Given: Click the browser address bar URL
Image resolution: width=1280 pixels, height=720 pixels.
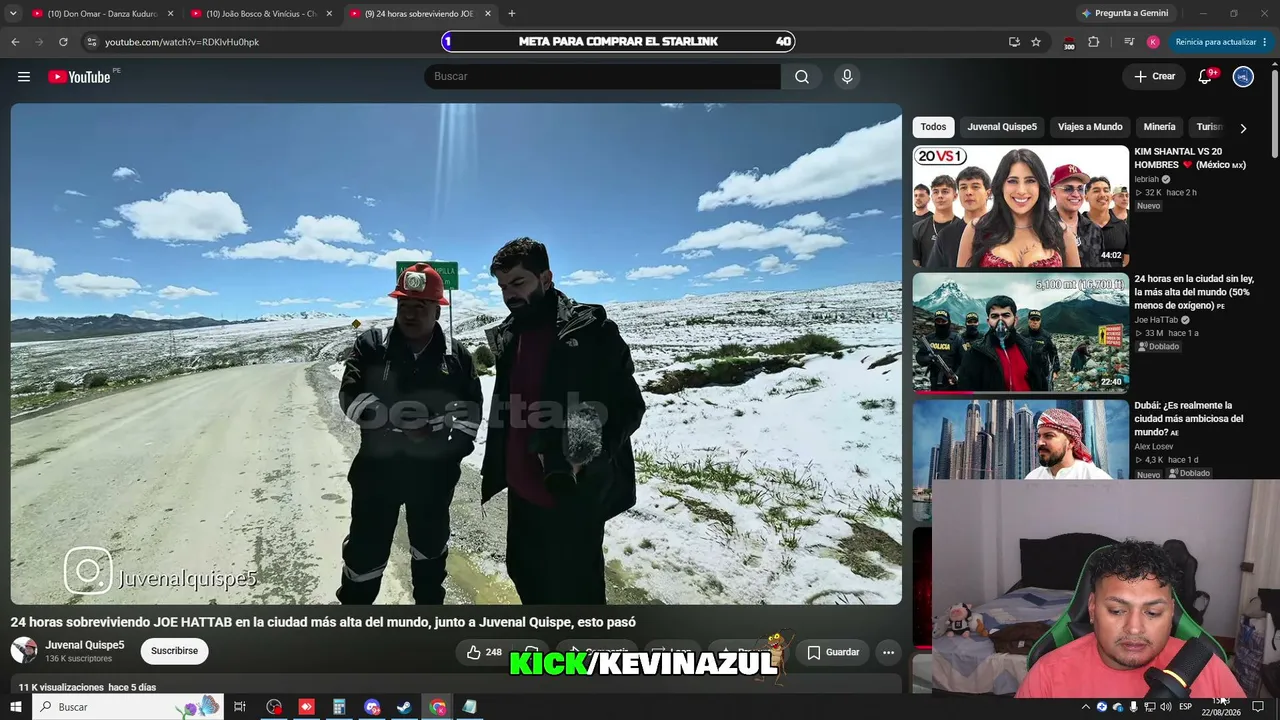Looking at the screenshot, I should [x=182, y=42].
